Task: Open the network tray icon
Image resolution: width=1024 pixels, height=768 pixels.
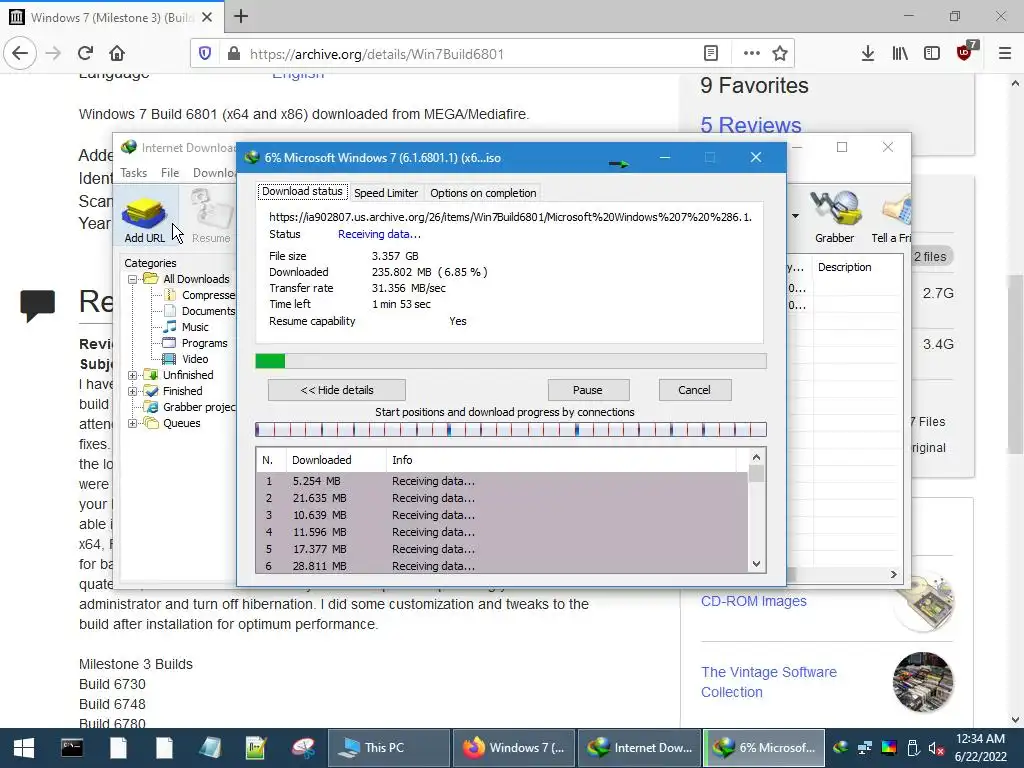Action: [865, 748]
